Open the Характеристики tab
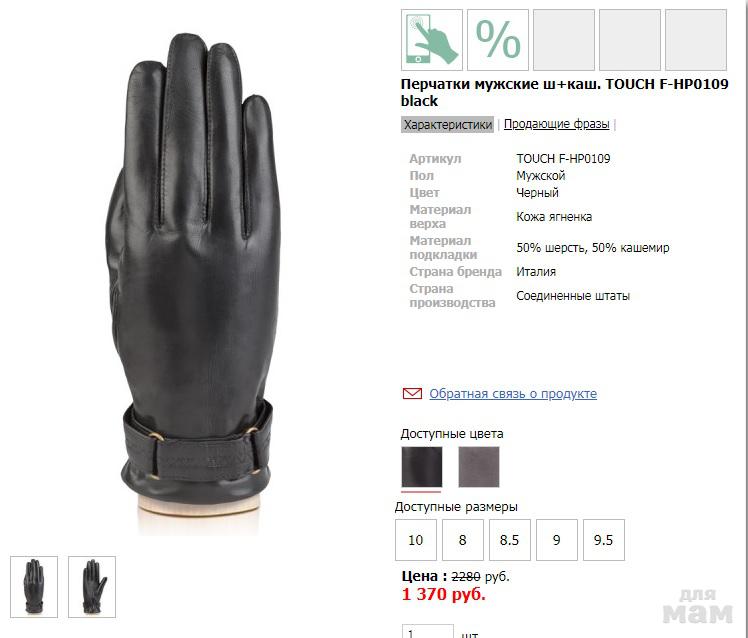This screenshot has width=748, height=638. click(447, 125)
